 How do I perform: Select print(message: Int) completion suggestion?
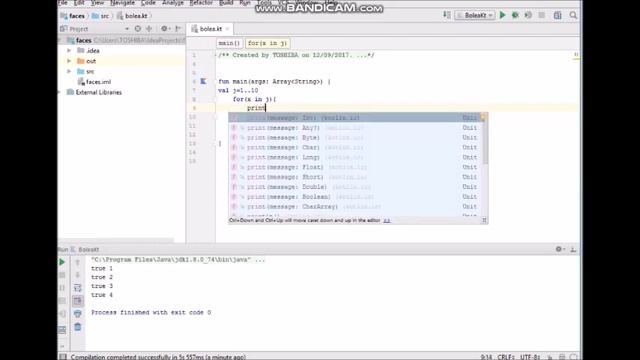(x=355, y=118)
